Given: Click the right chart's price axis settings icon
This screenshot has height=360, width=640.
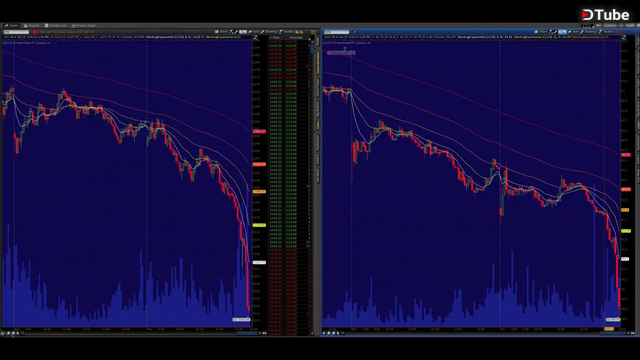Looking at the screenshot, I should pos(624,38).
